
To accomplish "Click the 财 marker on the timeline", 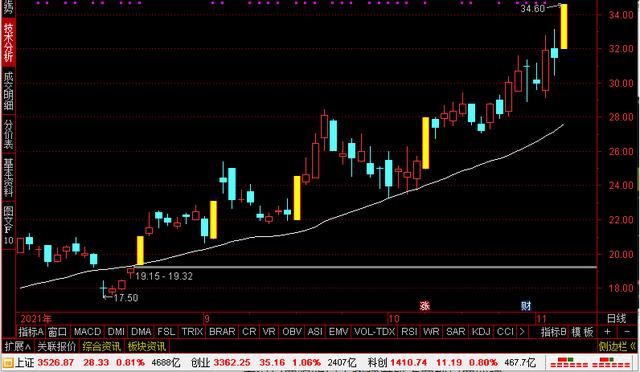I will [526, 305].
